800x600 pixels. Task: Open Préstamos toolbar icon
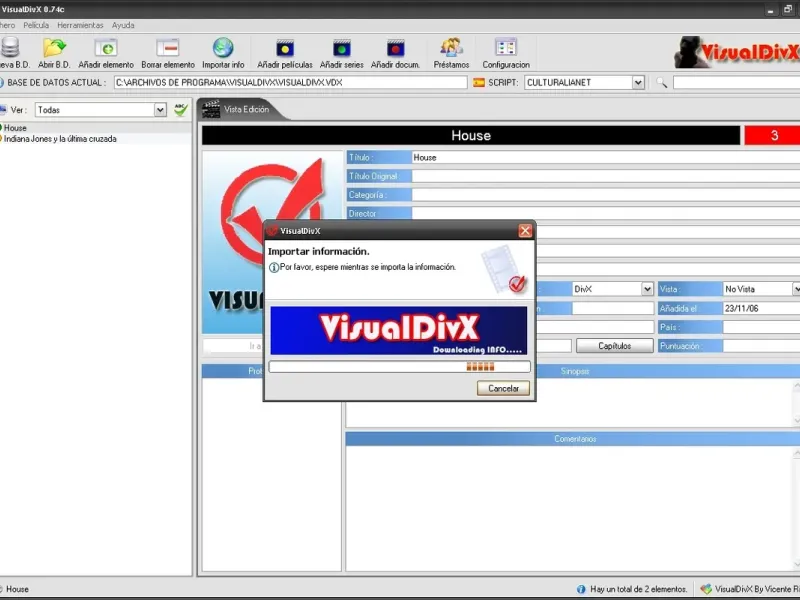(452, 48)
